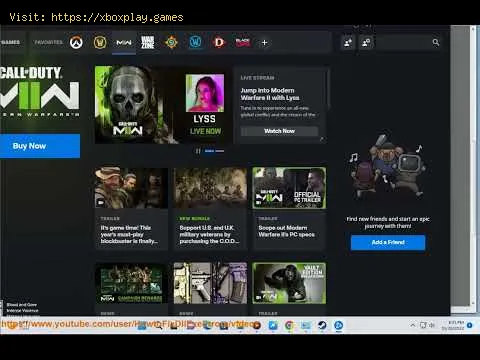This screenshot has height=360, width=480.
Task: Open the weapons news thumbnail
Action: point(210,283)
